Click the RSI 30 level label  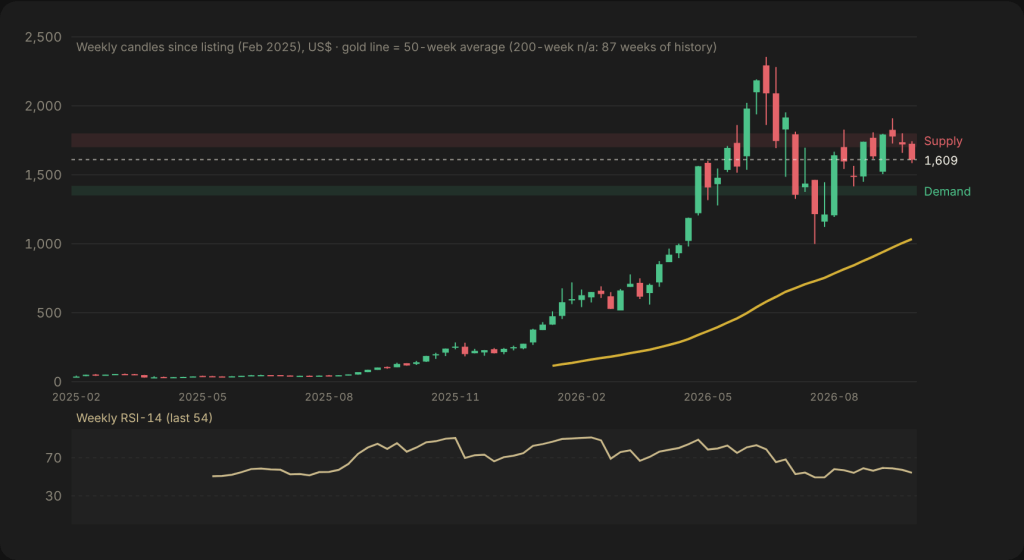54,496
